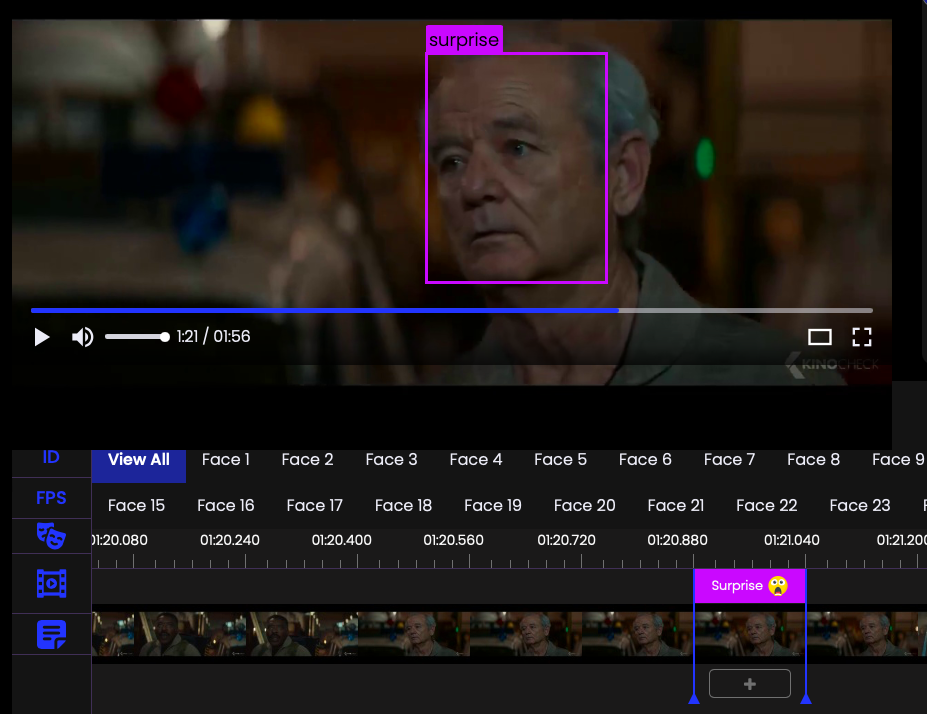
Task: Switch to the Face 6 tab
Action: pos(645,460)
